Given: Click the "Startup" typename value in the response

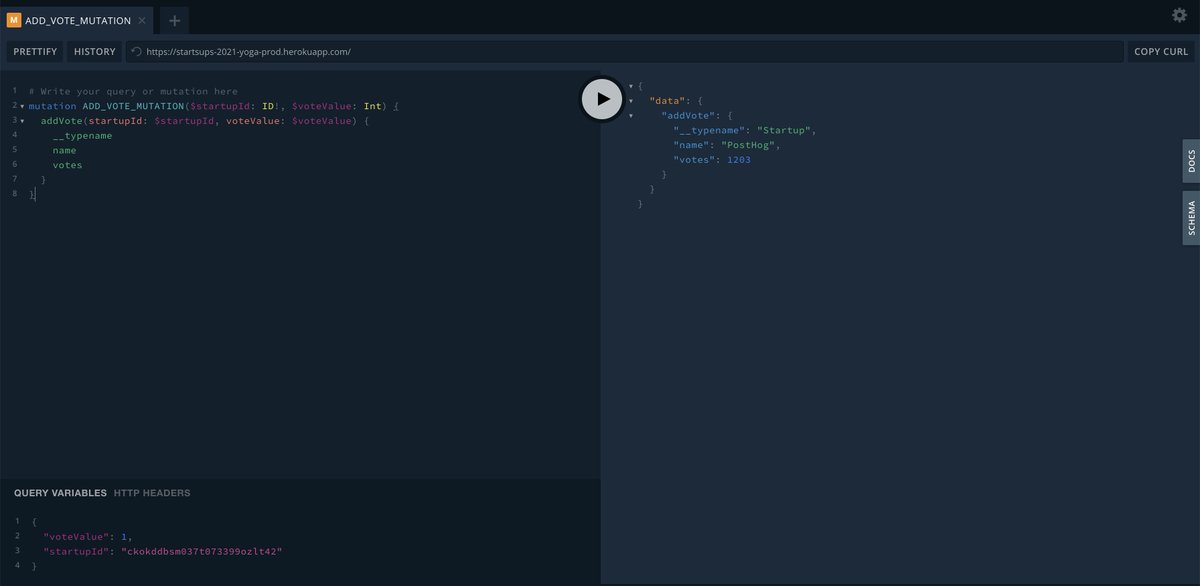Looking at the screenshot, I should [x=786, y=130].
